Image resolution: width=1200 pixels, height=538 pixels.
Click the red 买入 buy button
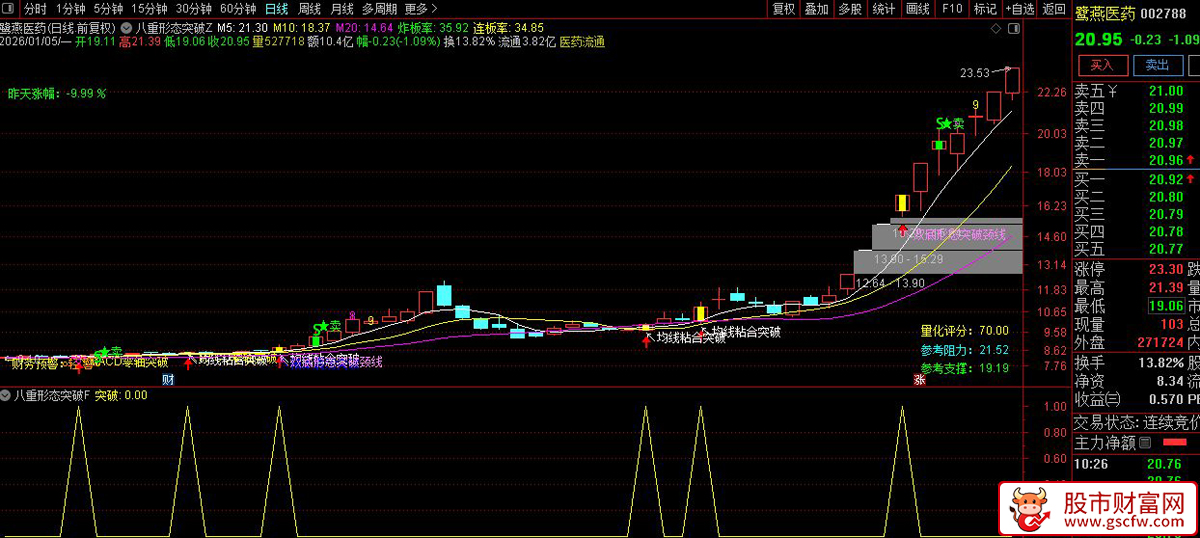point(1101,65)
